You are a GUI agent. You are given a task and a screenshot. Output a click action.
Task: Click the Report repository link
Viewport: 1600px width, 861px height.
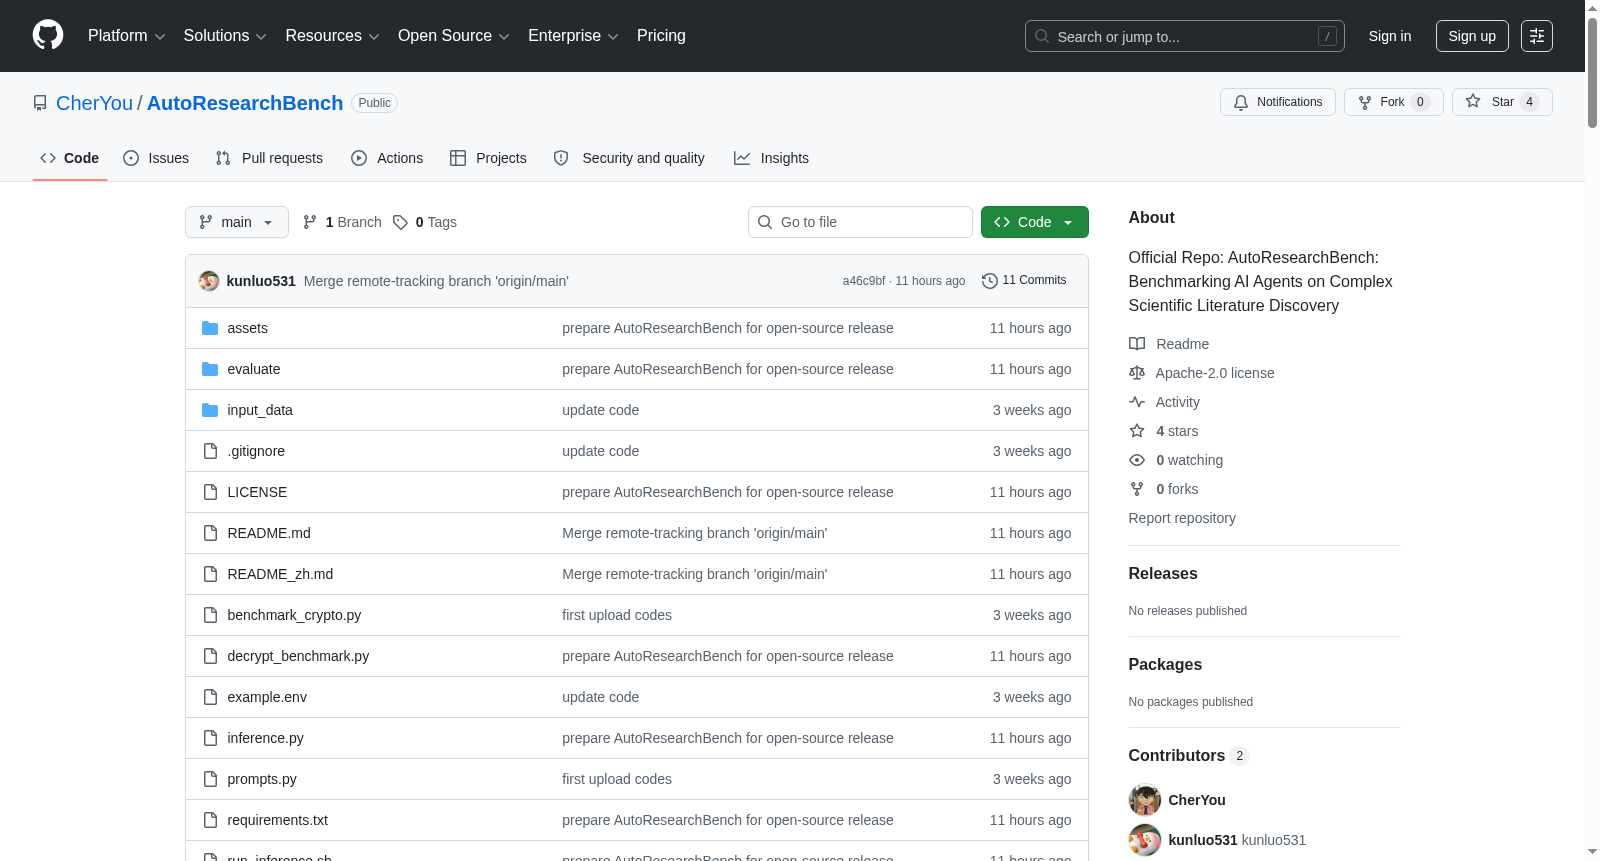point(1182,518)
